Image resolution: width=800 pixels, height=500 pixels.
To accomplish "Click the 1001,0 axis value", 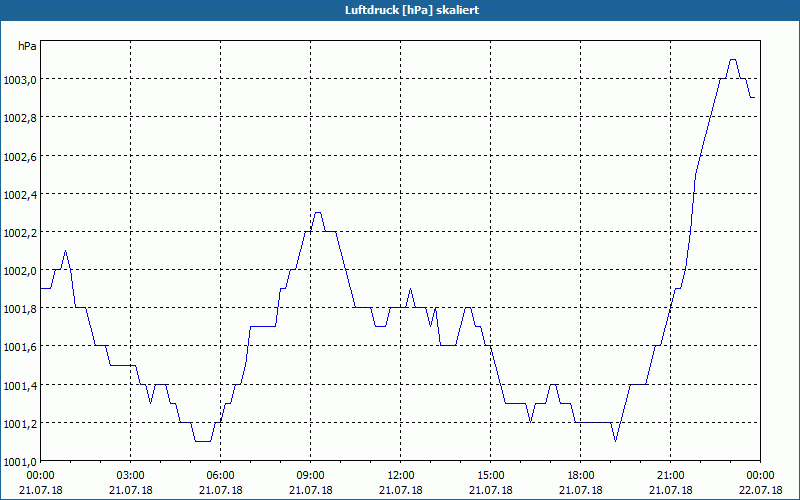I will pos(20,462).
